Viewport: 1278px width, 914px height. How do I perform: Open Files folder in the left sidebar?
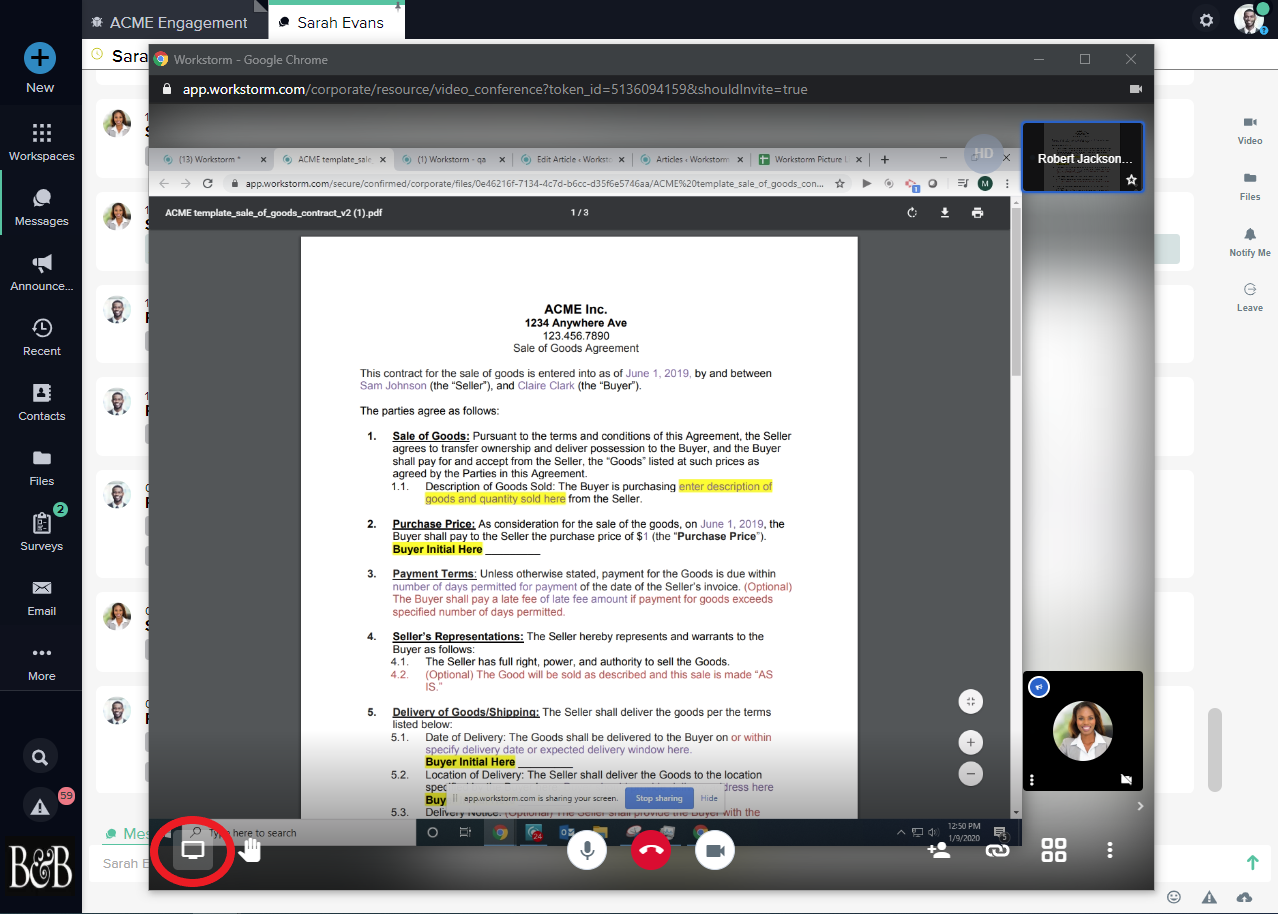pos(41,467)
